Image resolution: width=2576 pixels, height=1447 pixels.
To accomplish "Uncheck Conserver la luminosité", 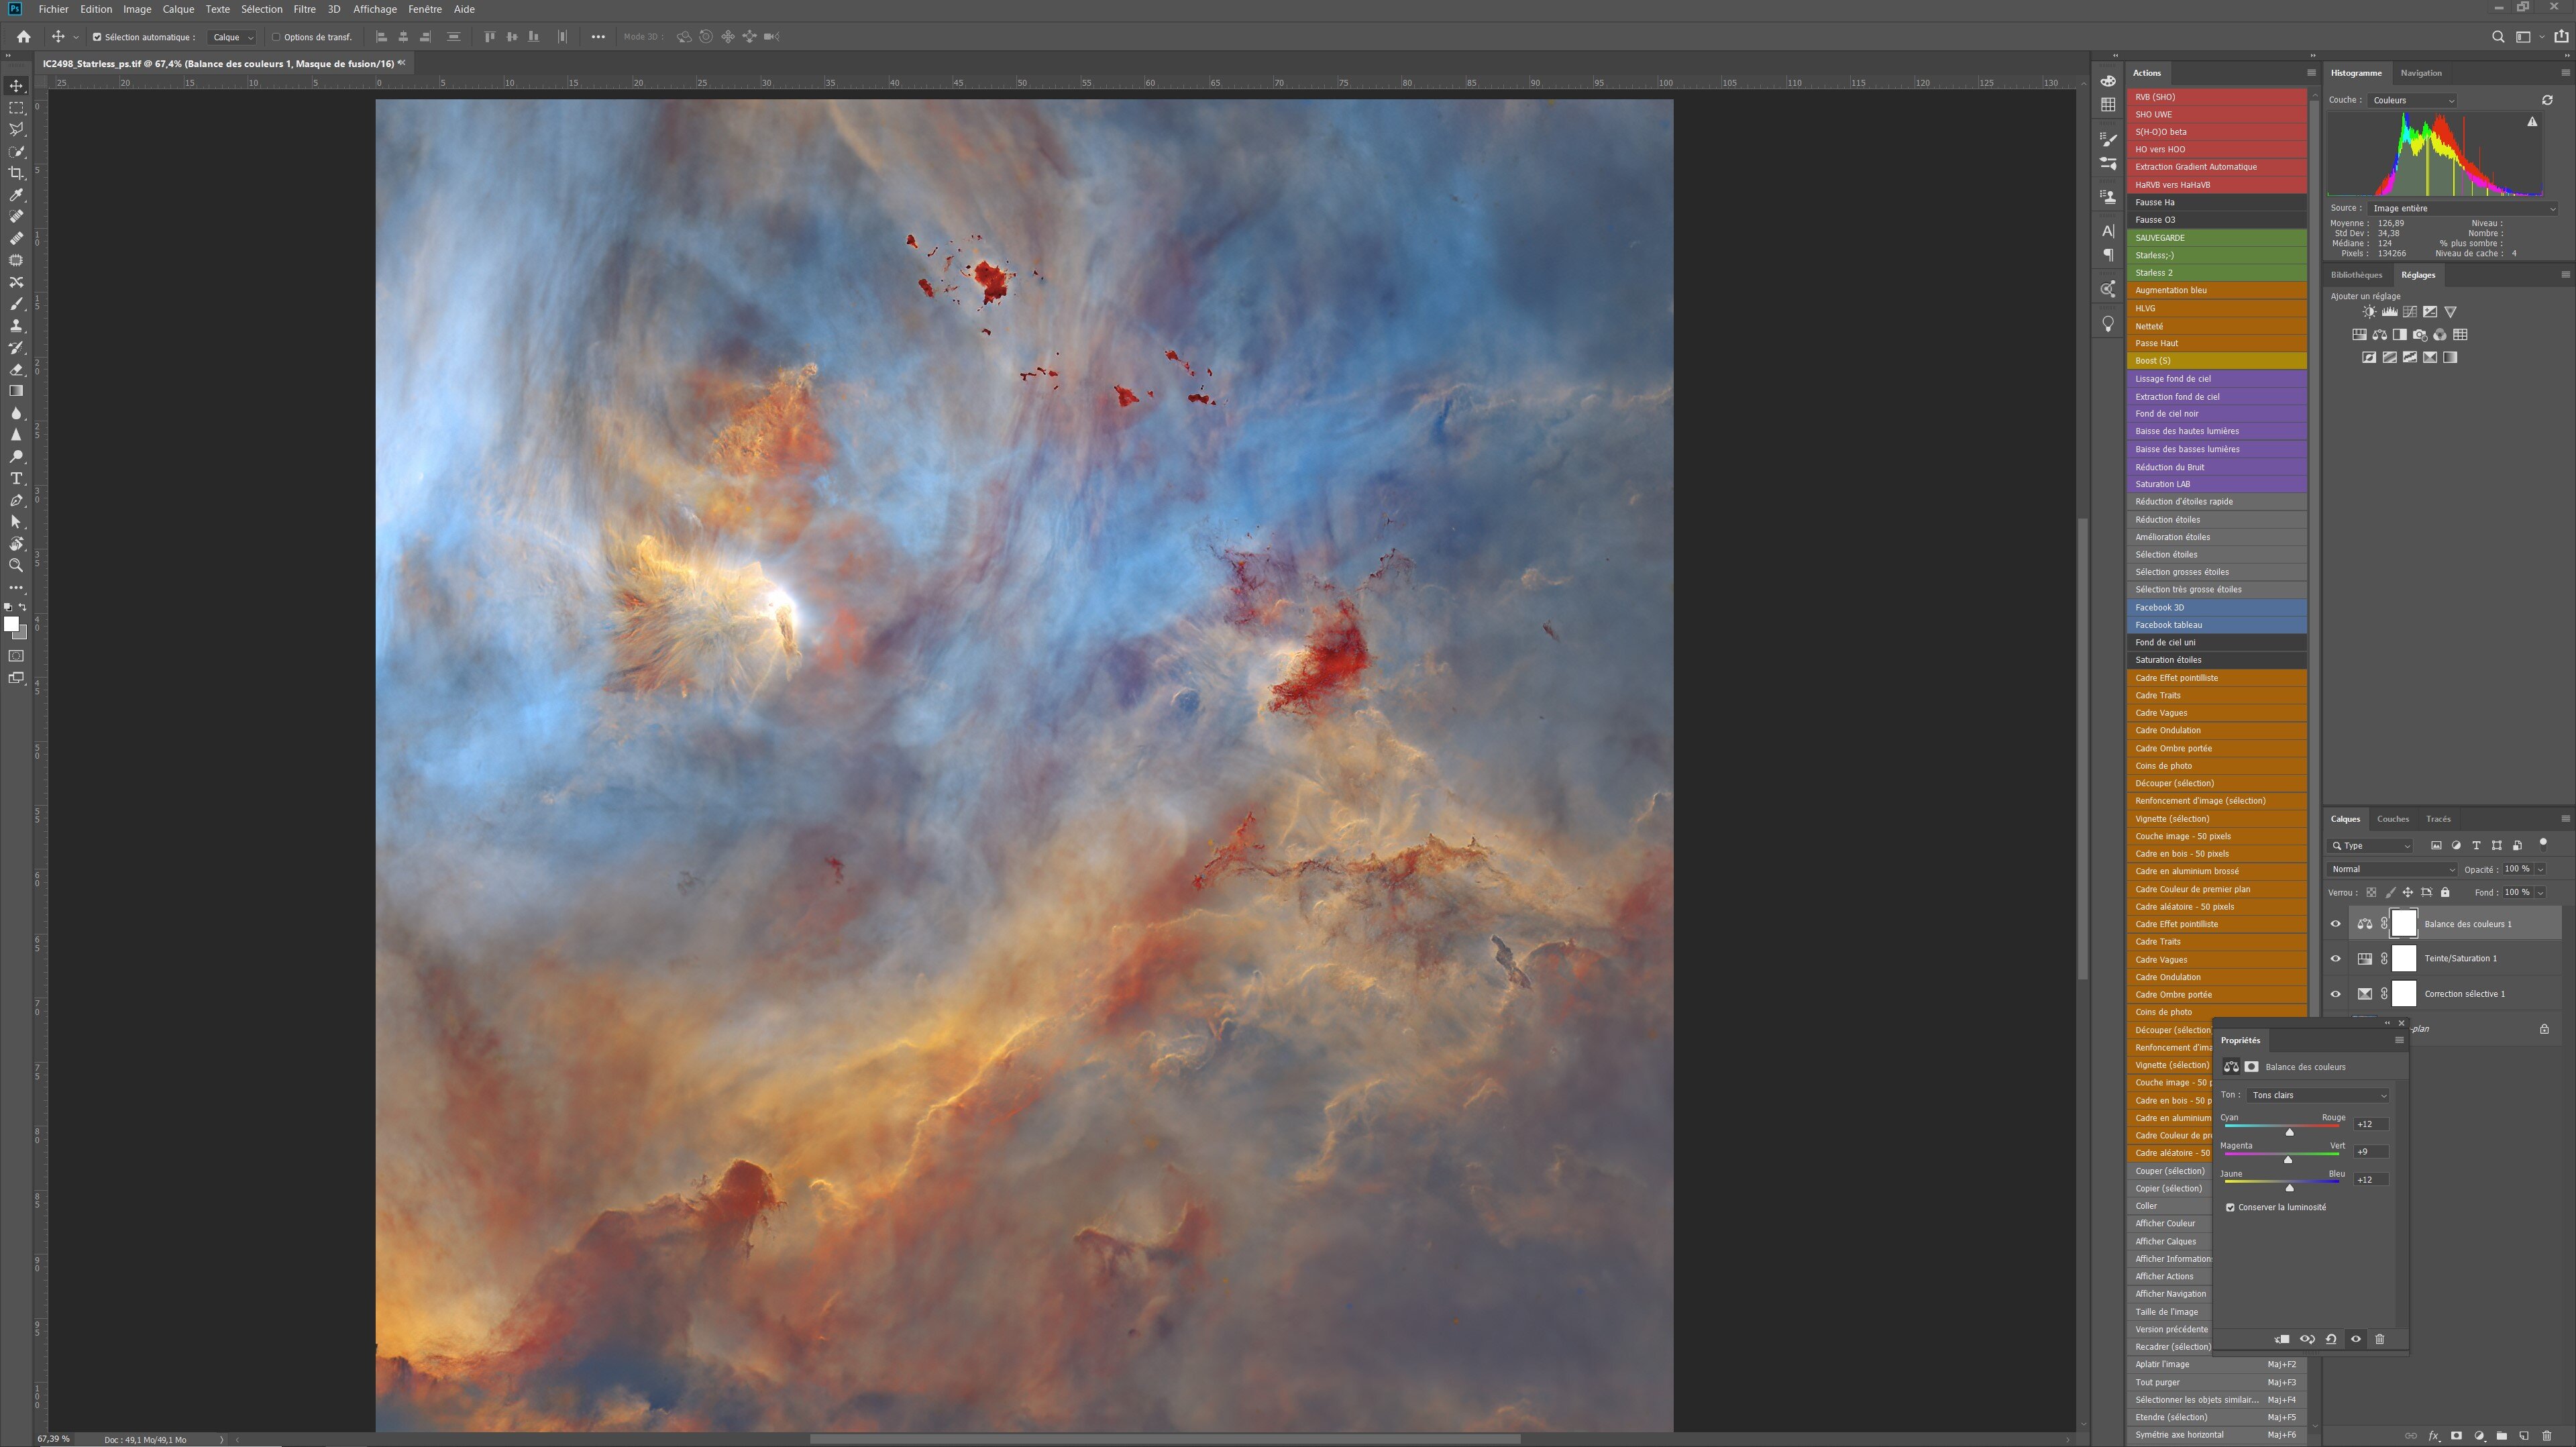I will click(2230, 1207).
